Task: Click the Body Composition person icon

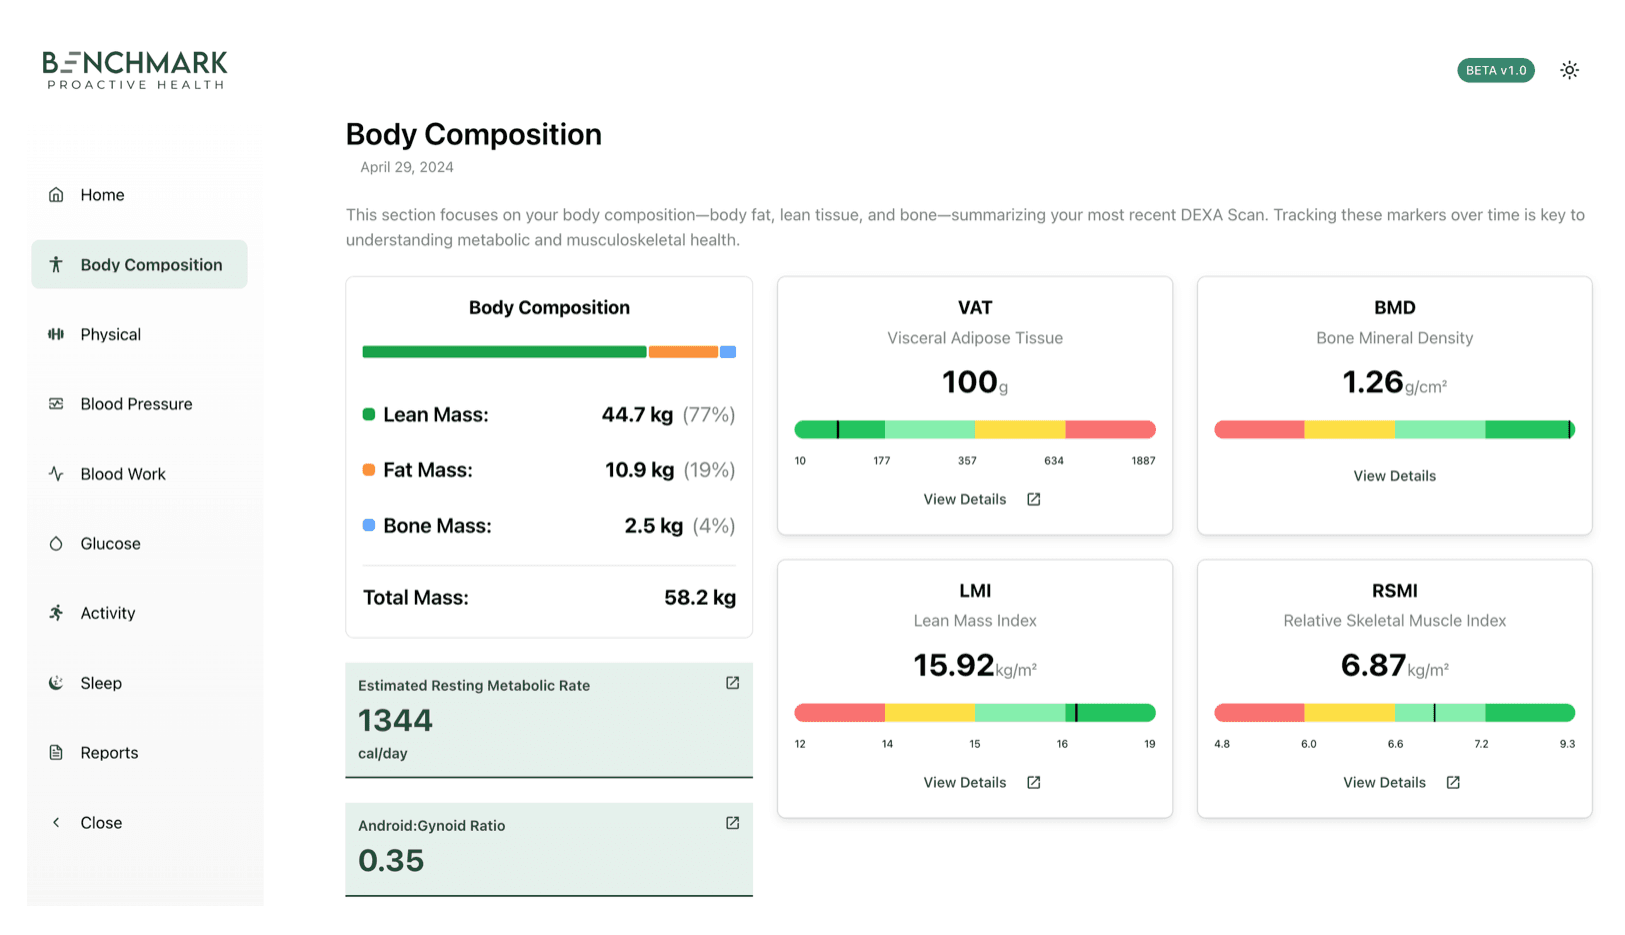Action: click(x=56, y=264)
